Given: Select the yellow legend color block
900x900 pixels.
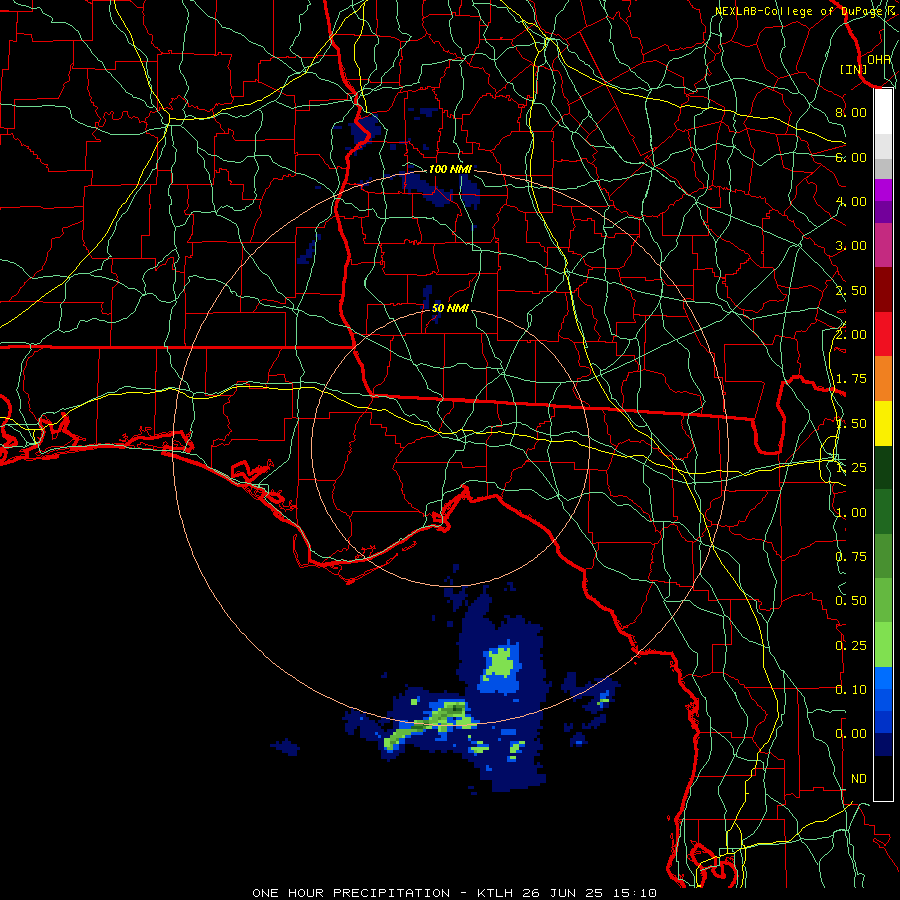Looking at the screenshot, I should click(883, 423).
